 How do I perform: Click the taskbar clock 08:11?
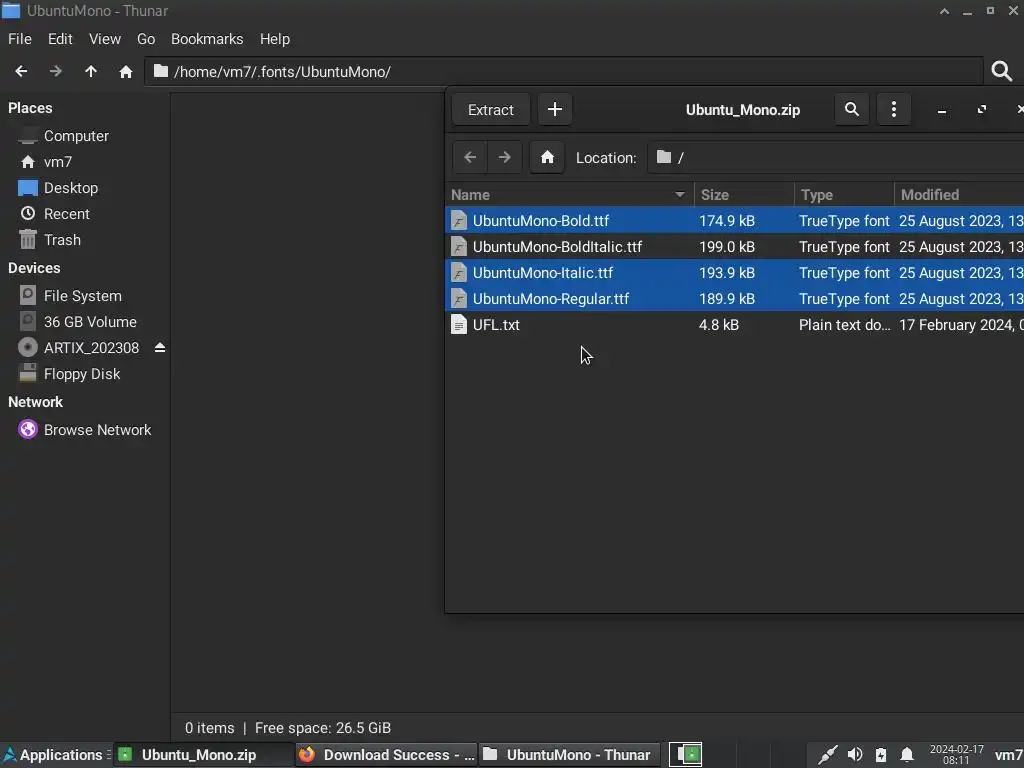[956, 755]
